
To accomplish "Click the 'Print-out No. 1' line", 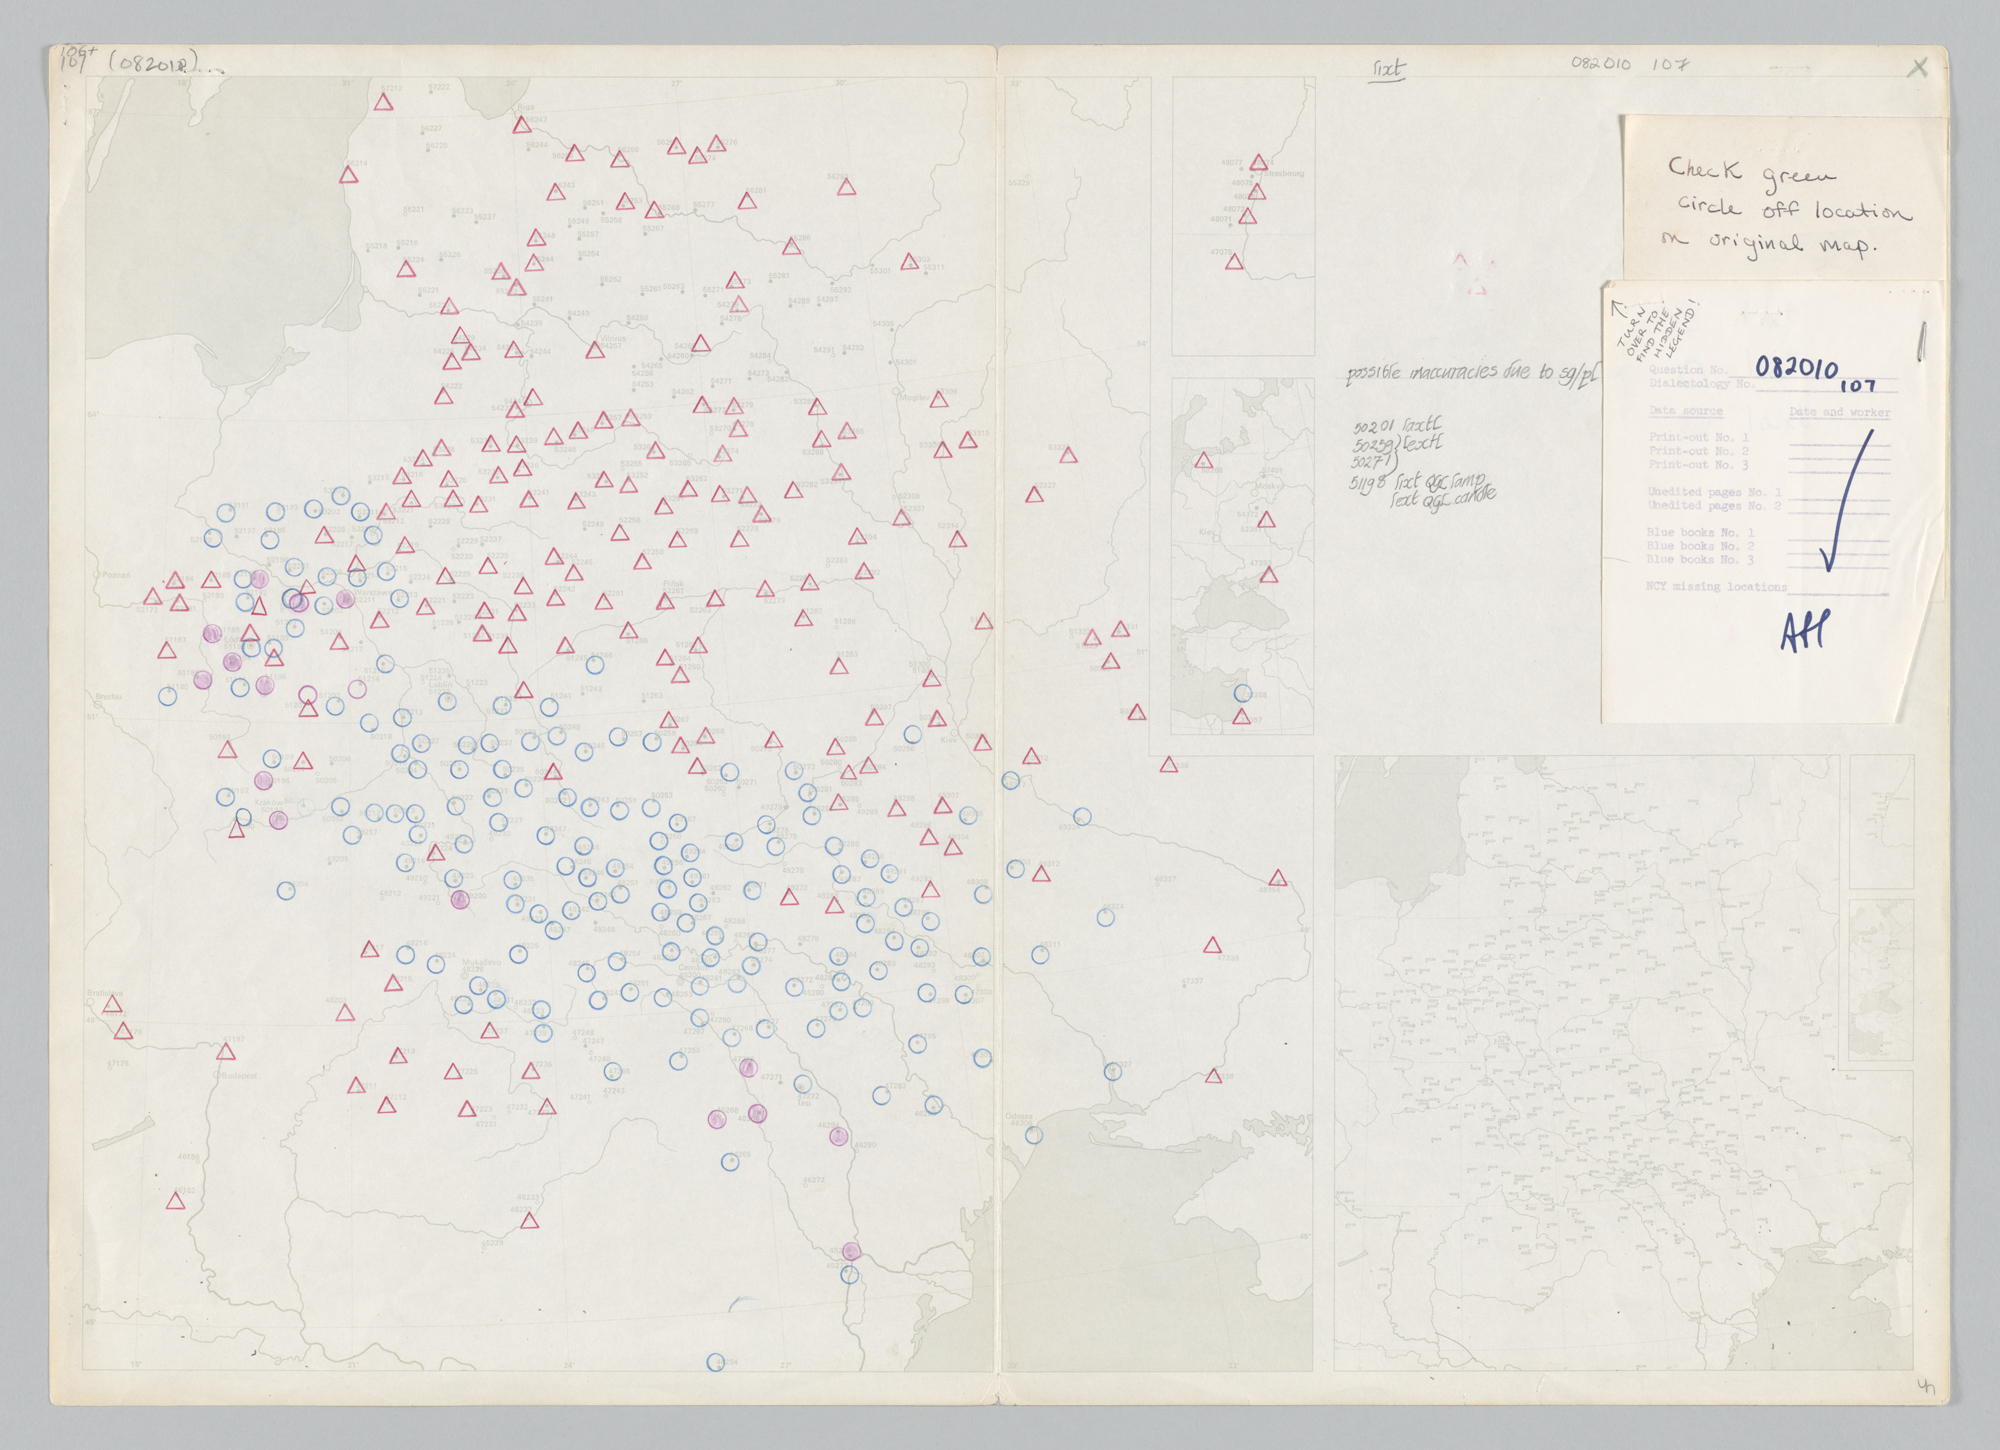I will click(1698, 437).
